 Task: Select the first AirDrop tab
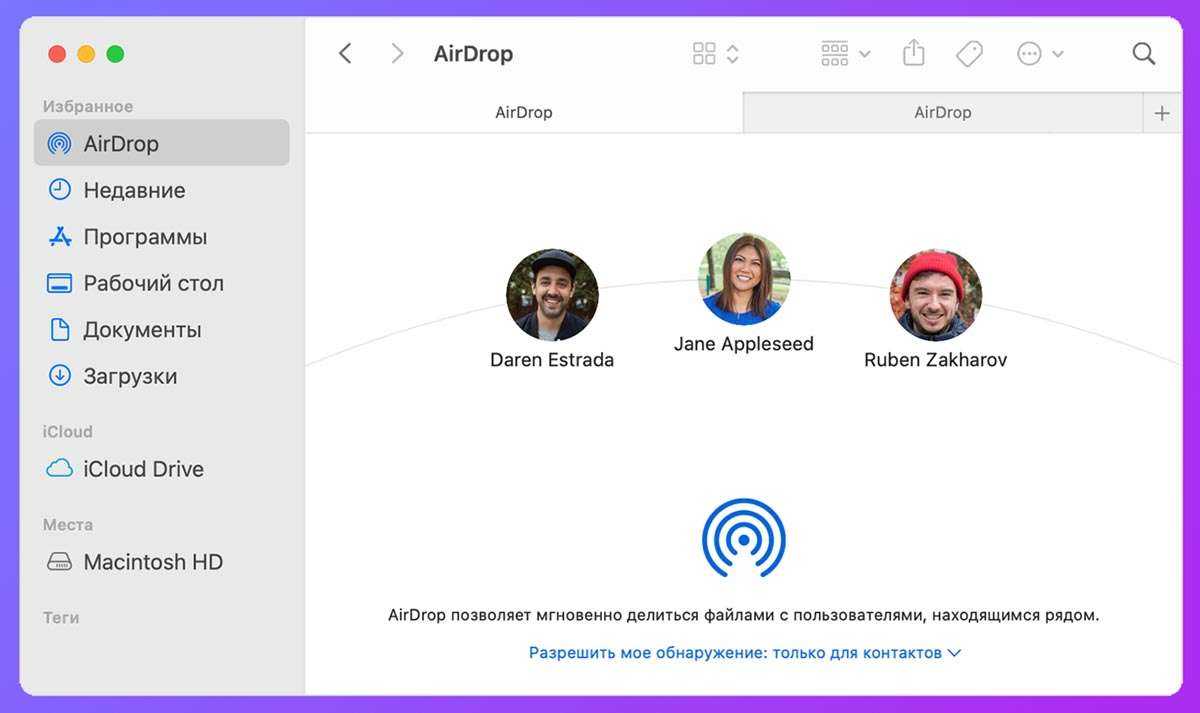click(523, 113)
